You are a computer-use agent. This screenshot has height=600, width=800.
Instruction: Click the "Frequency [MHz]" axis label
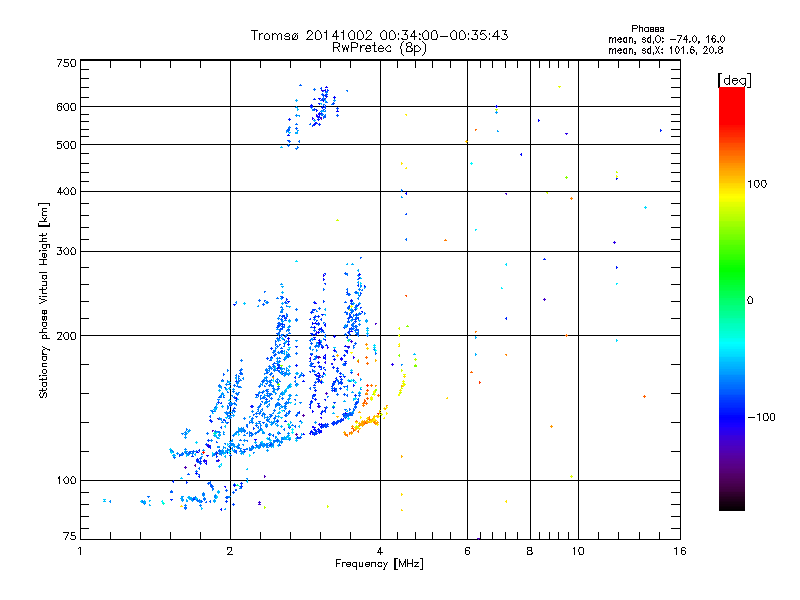[379, 564]
